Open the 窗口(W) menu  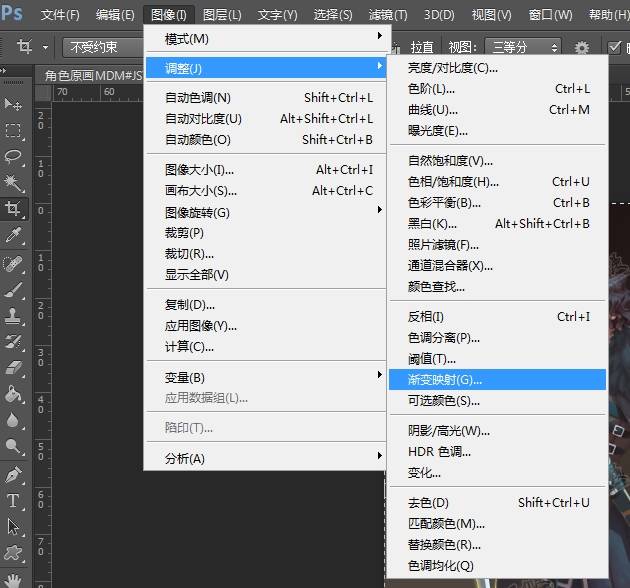pyautogui.click(x=550, y=15)
